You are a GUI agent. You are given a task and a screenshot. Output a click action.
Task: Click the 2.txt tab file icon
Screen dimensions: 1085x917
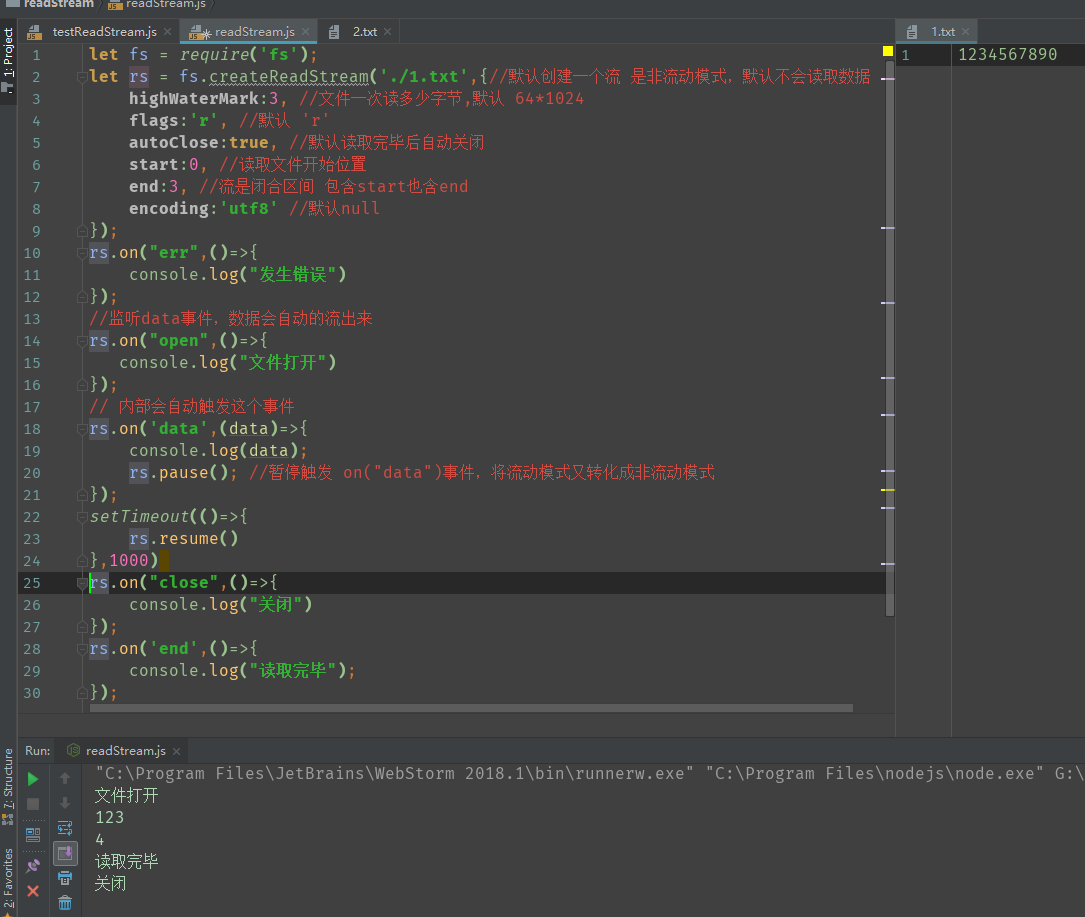point(334,32)
